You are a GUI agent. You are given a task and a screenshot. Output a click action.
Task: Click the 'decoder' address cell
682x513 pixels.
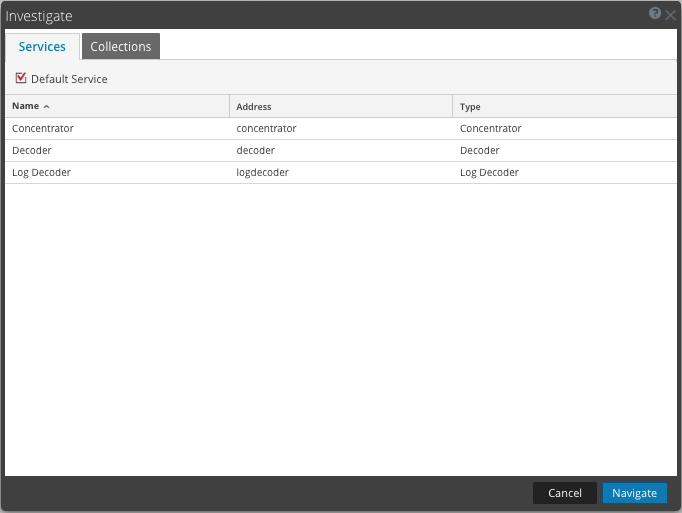coord(255,151)
